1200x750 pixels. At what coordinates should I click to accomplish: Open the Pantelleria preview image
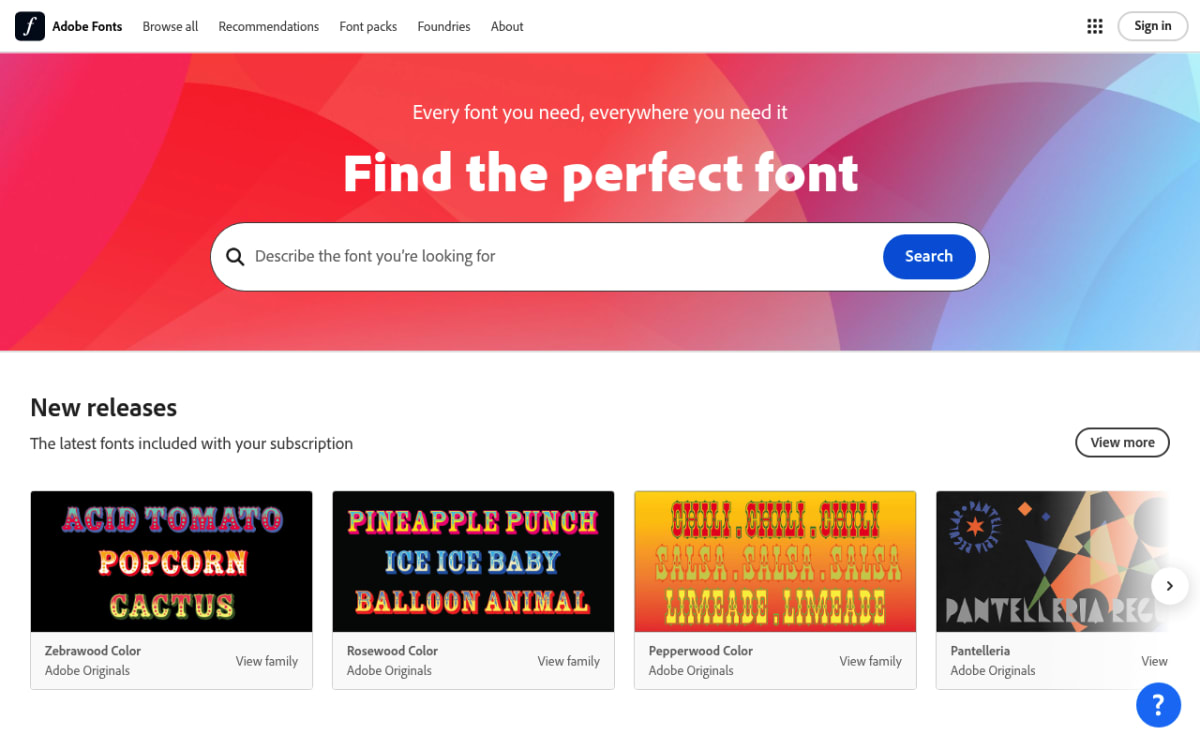(x=1052, y=561)
